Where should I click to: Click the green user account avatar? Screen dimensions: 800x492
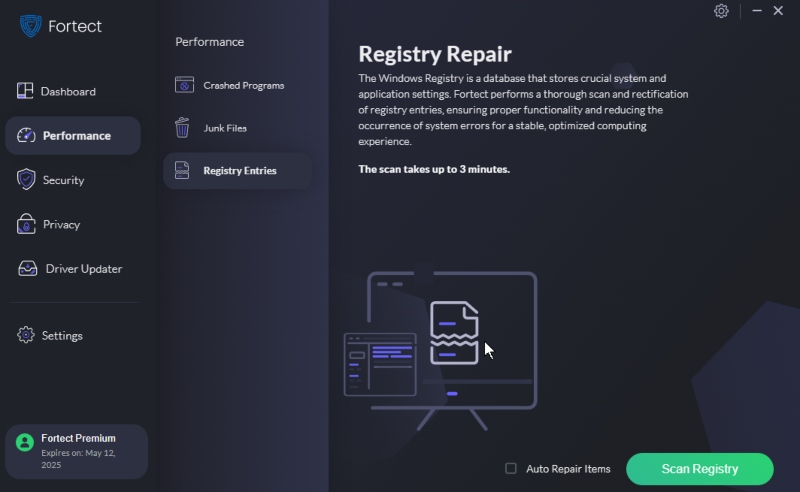tap(24, 442)
